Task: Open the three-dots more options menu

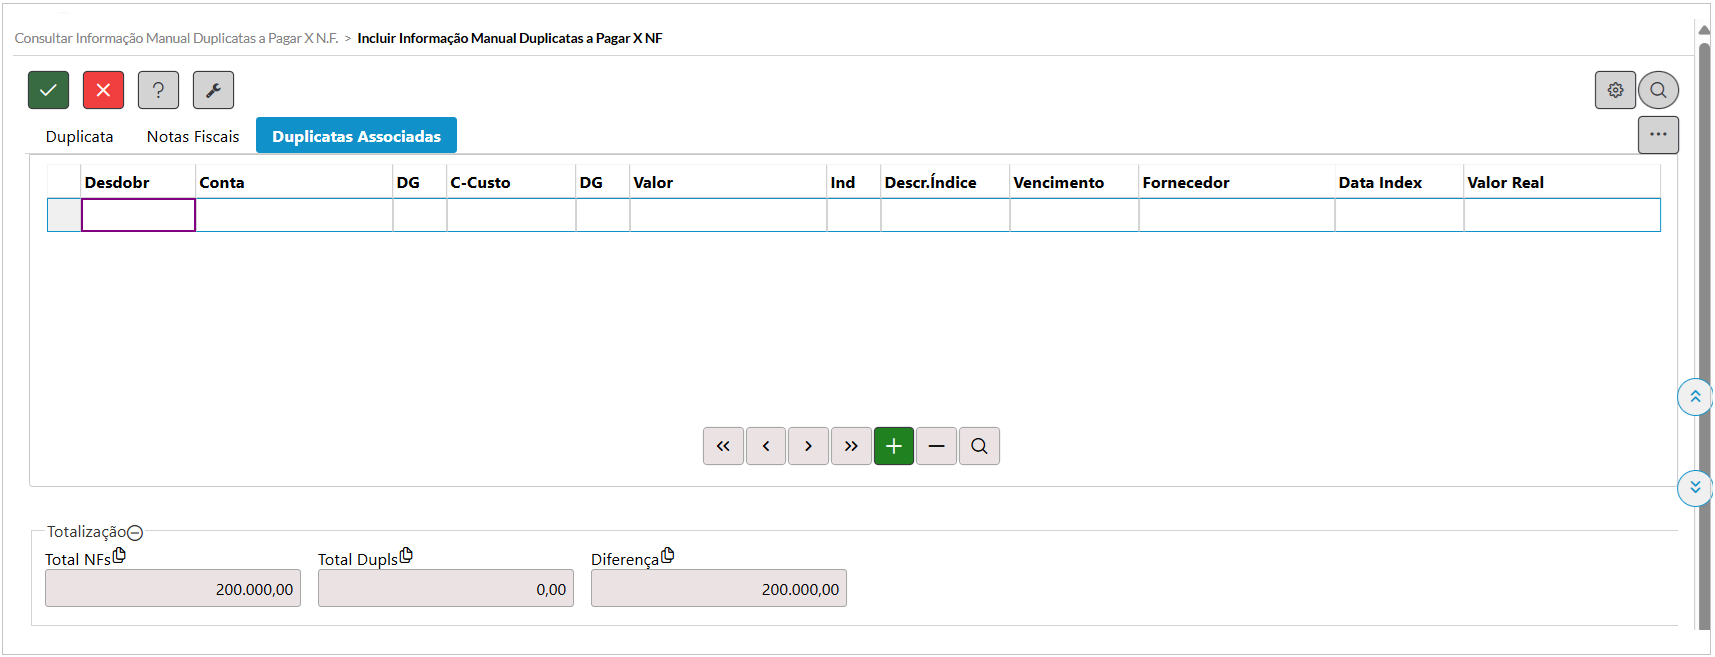Action: tap(1658, 135)
